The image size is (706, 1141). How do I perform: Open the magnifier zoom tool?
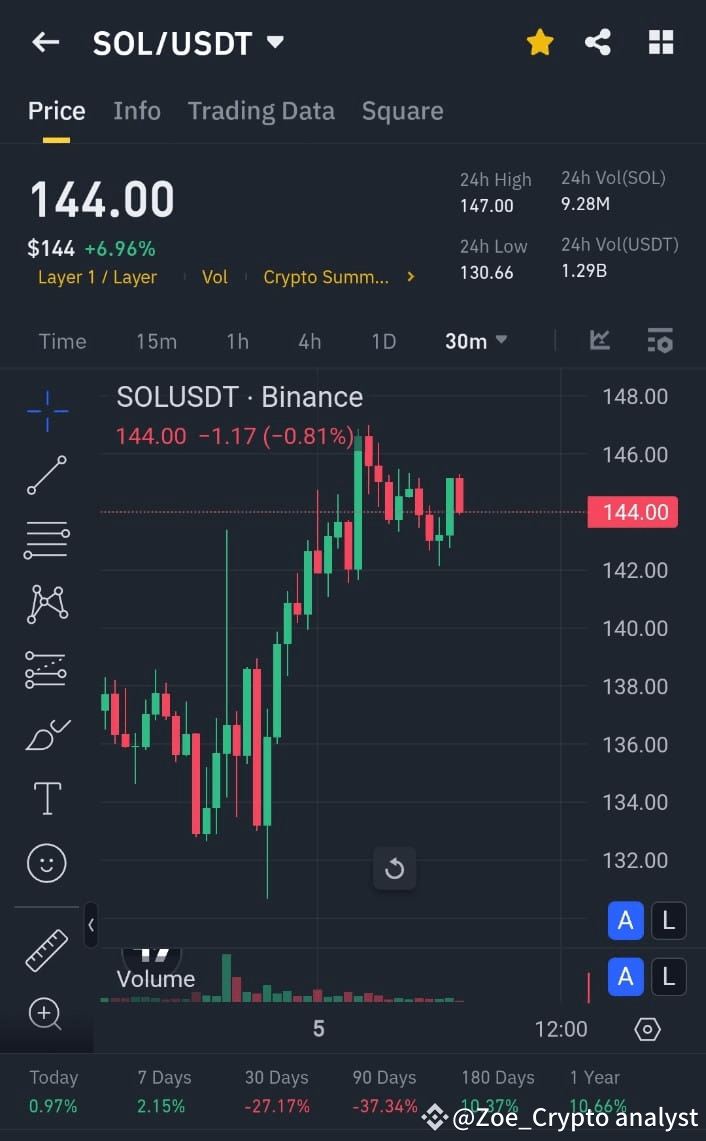(46, 1015)
